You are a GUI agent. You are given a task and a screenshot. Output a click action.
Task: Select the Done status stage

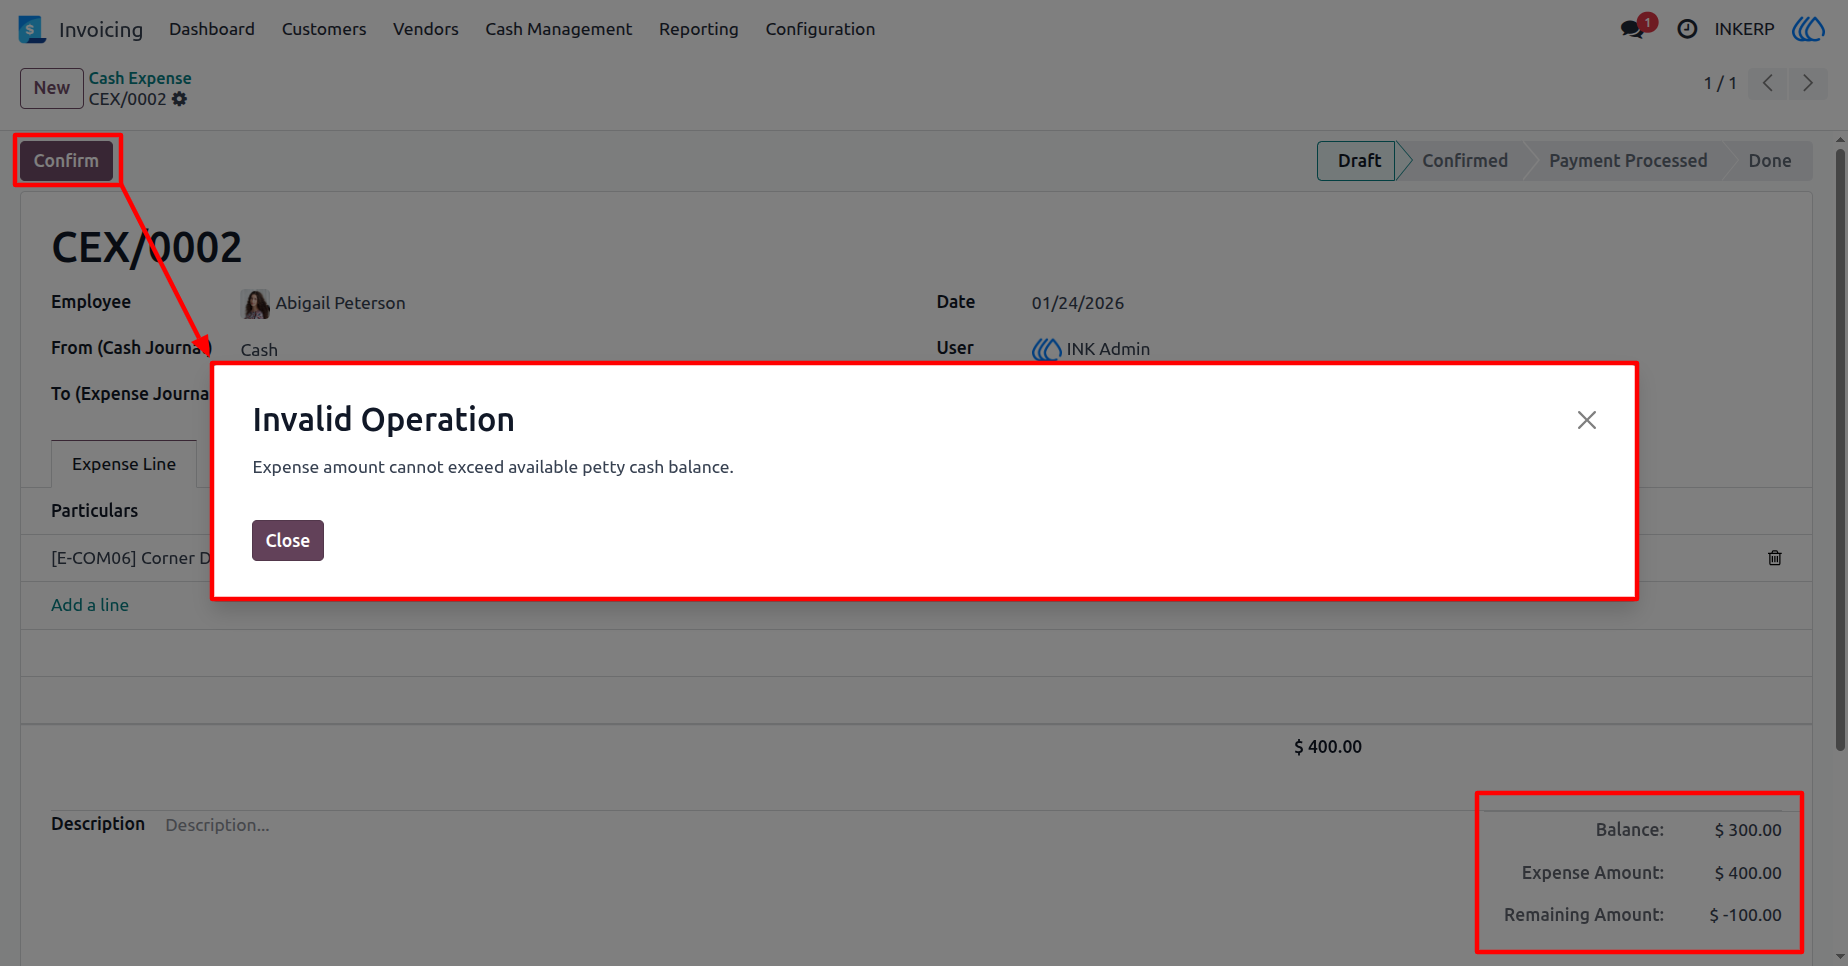click(x=1770, y=161)
